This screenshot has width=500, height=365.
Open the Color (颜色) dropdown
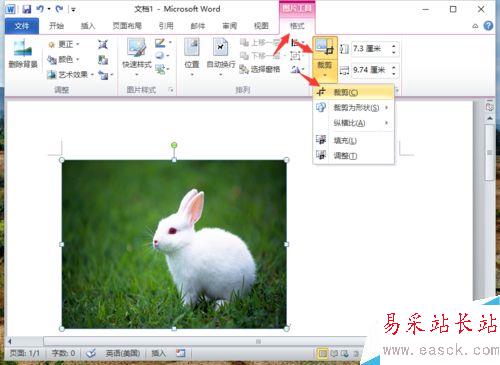point(63,60)
